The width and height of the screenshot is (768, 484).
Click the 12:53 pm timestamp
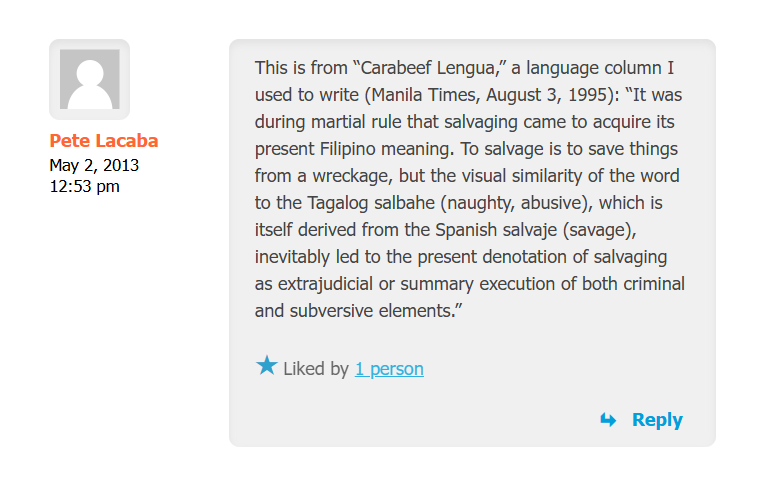pos(85,185)
